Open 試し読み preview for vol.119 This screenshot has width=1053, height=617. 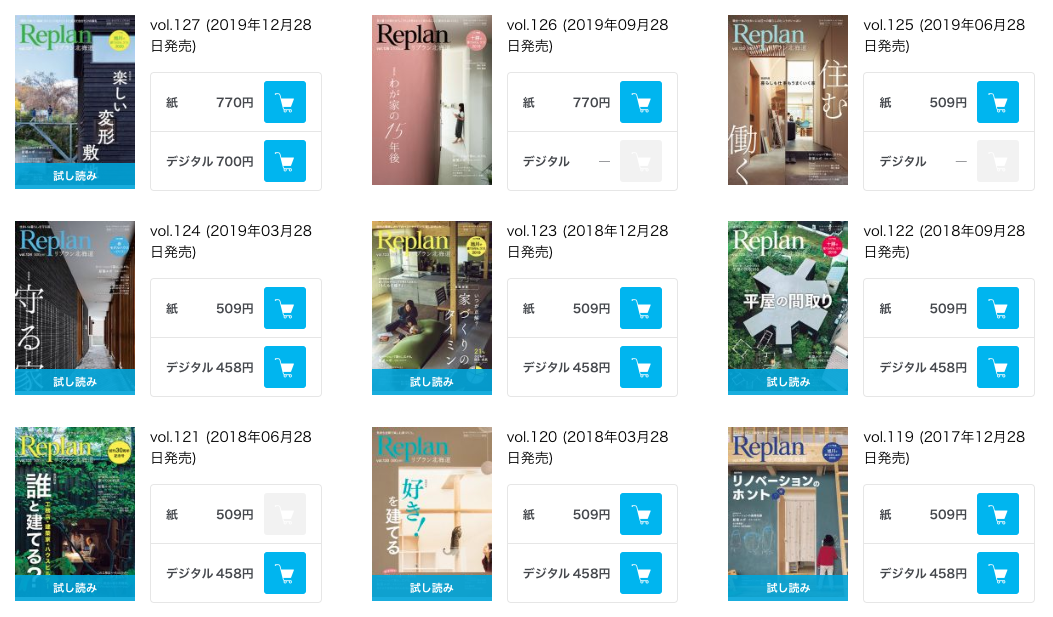click(788, 588)
